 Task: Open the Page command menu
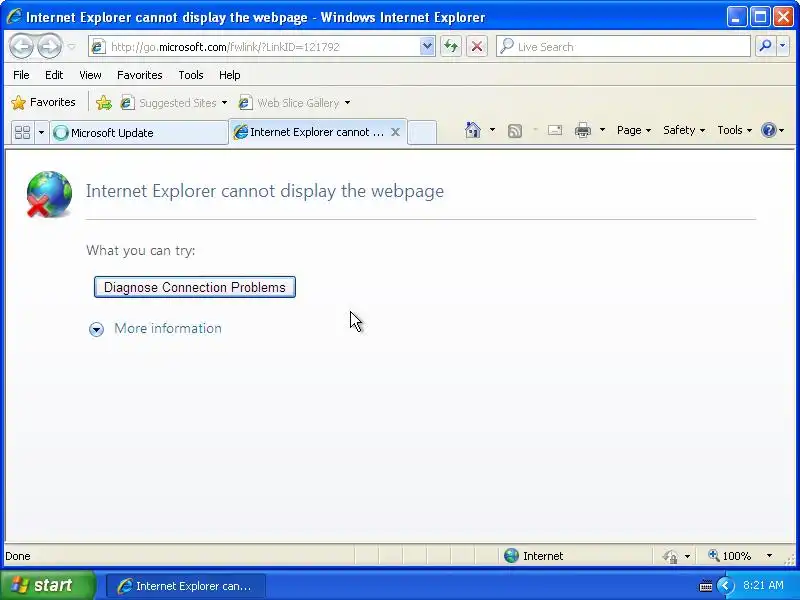pos(634,130)
